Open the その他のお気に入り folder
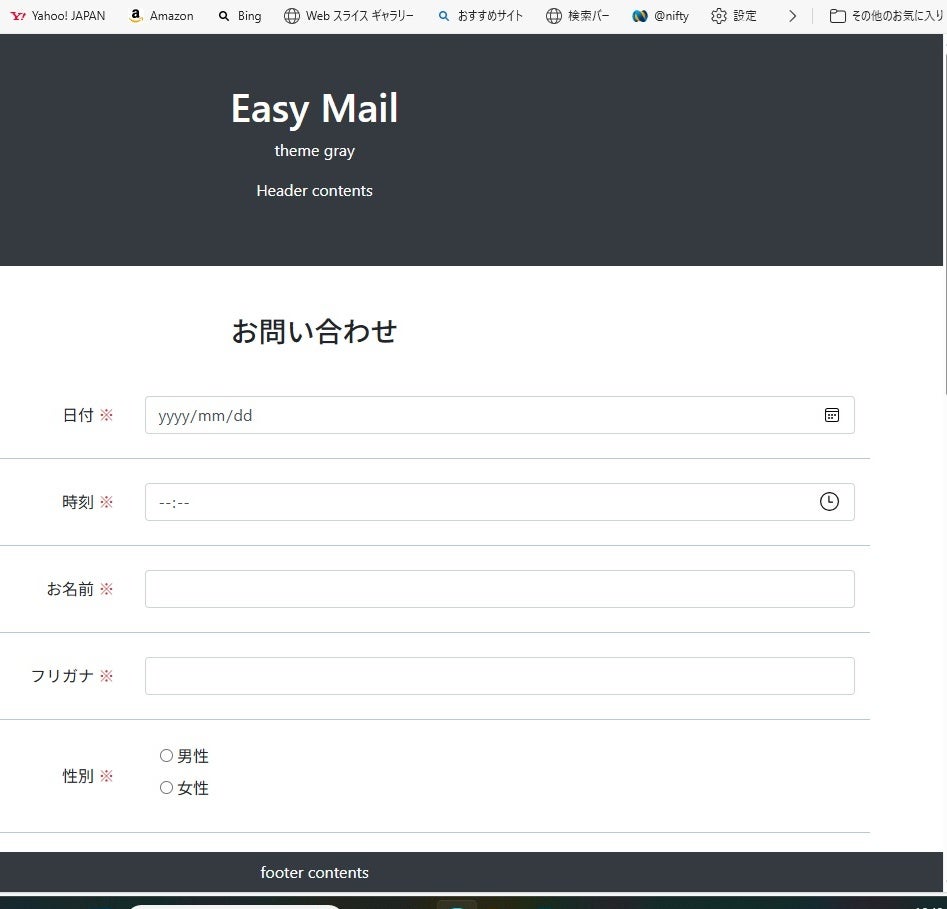This screenshot has height=909, width=947. tap(886, 16)
